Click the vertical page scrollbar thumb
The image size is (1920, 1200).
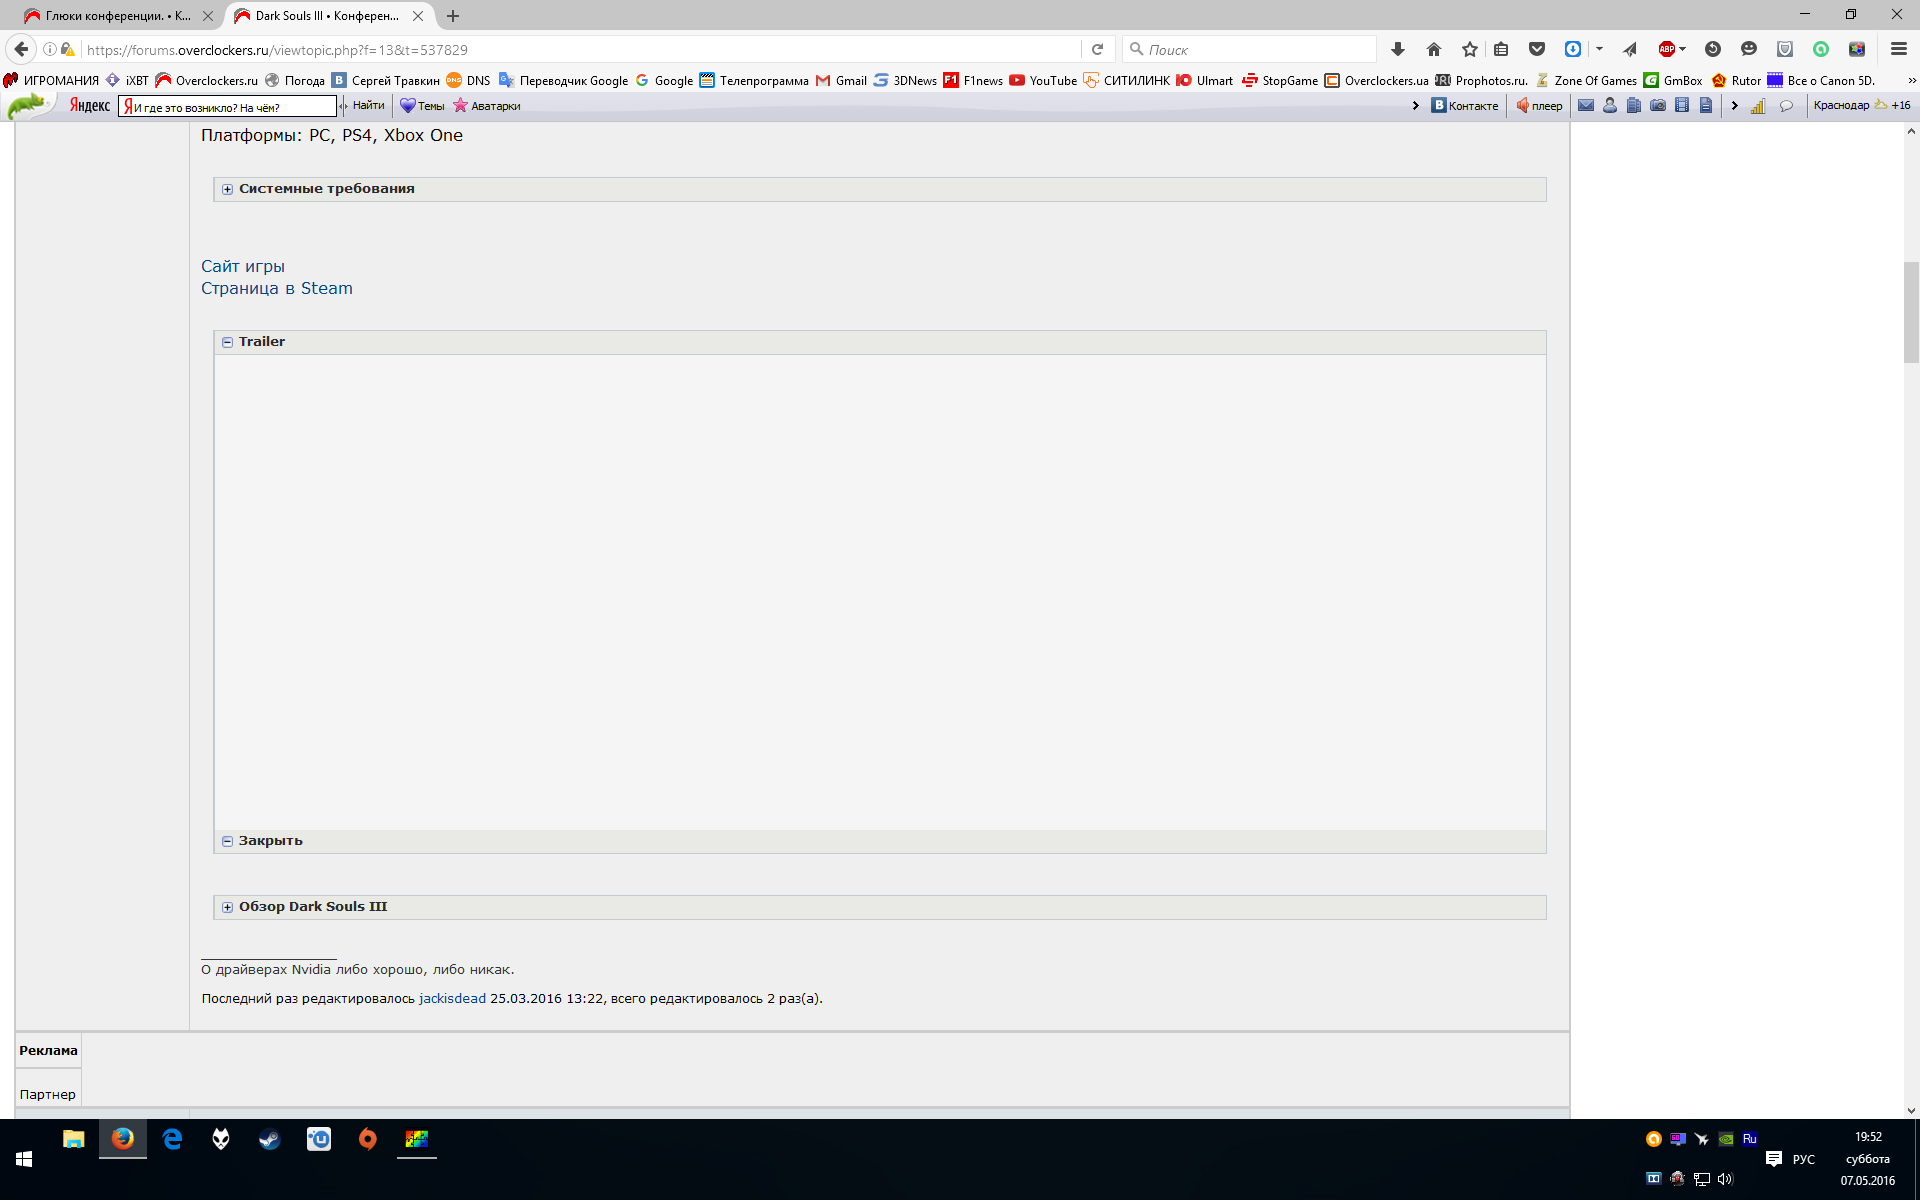click(1911, 312)
